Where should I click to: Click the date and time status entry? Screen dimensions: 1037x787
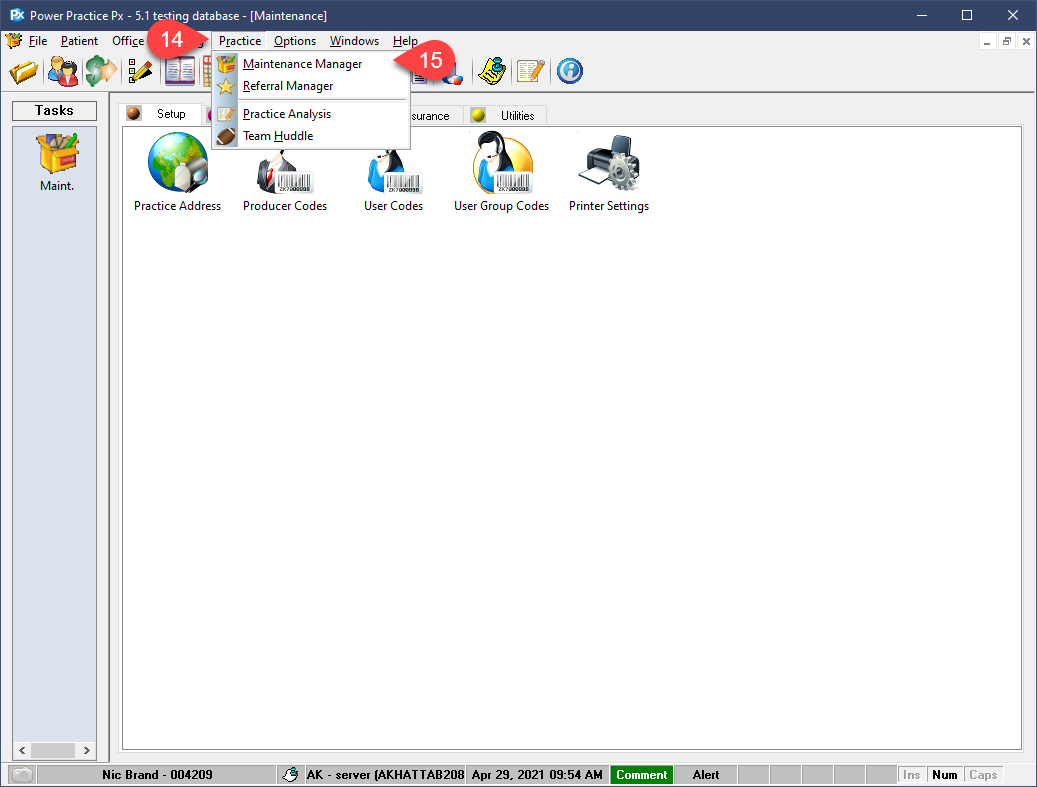[537, 774]
